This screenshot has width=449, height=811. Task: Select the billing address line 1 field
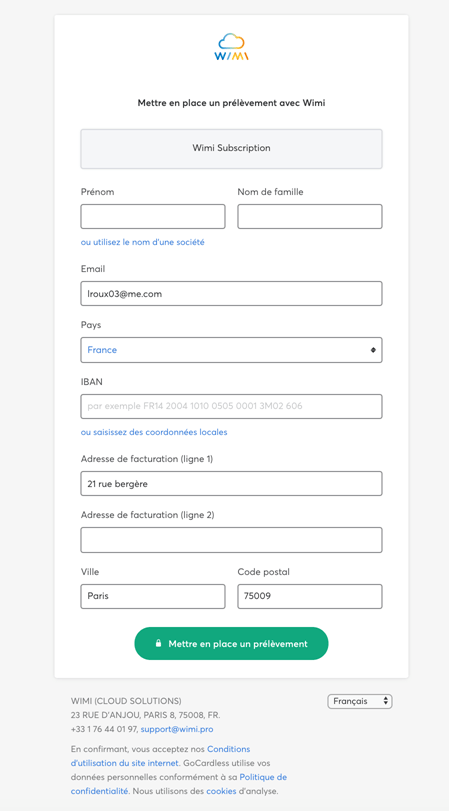click(x=231, y=483)
